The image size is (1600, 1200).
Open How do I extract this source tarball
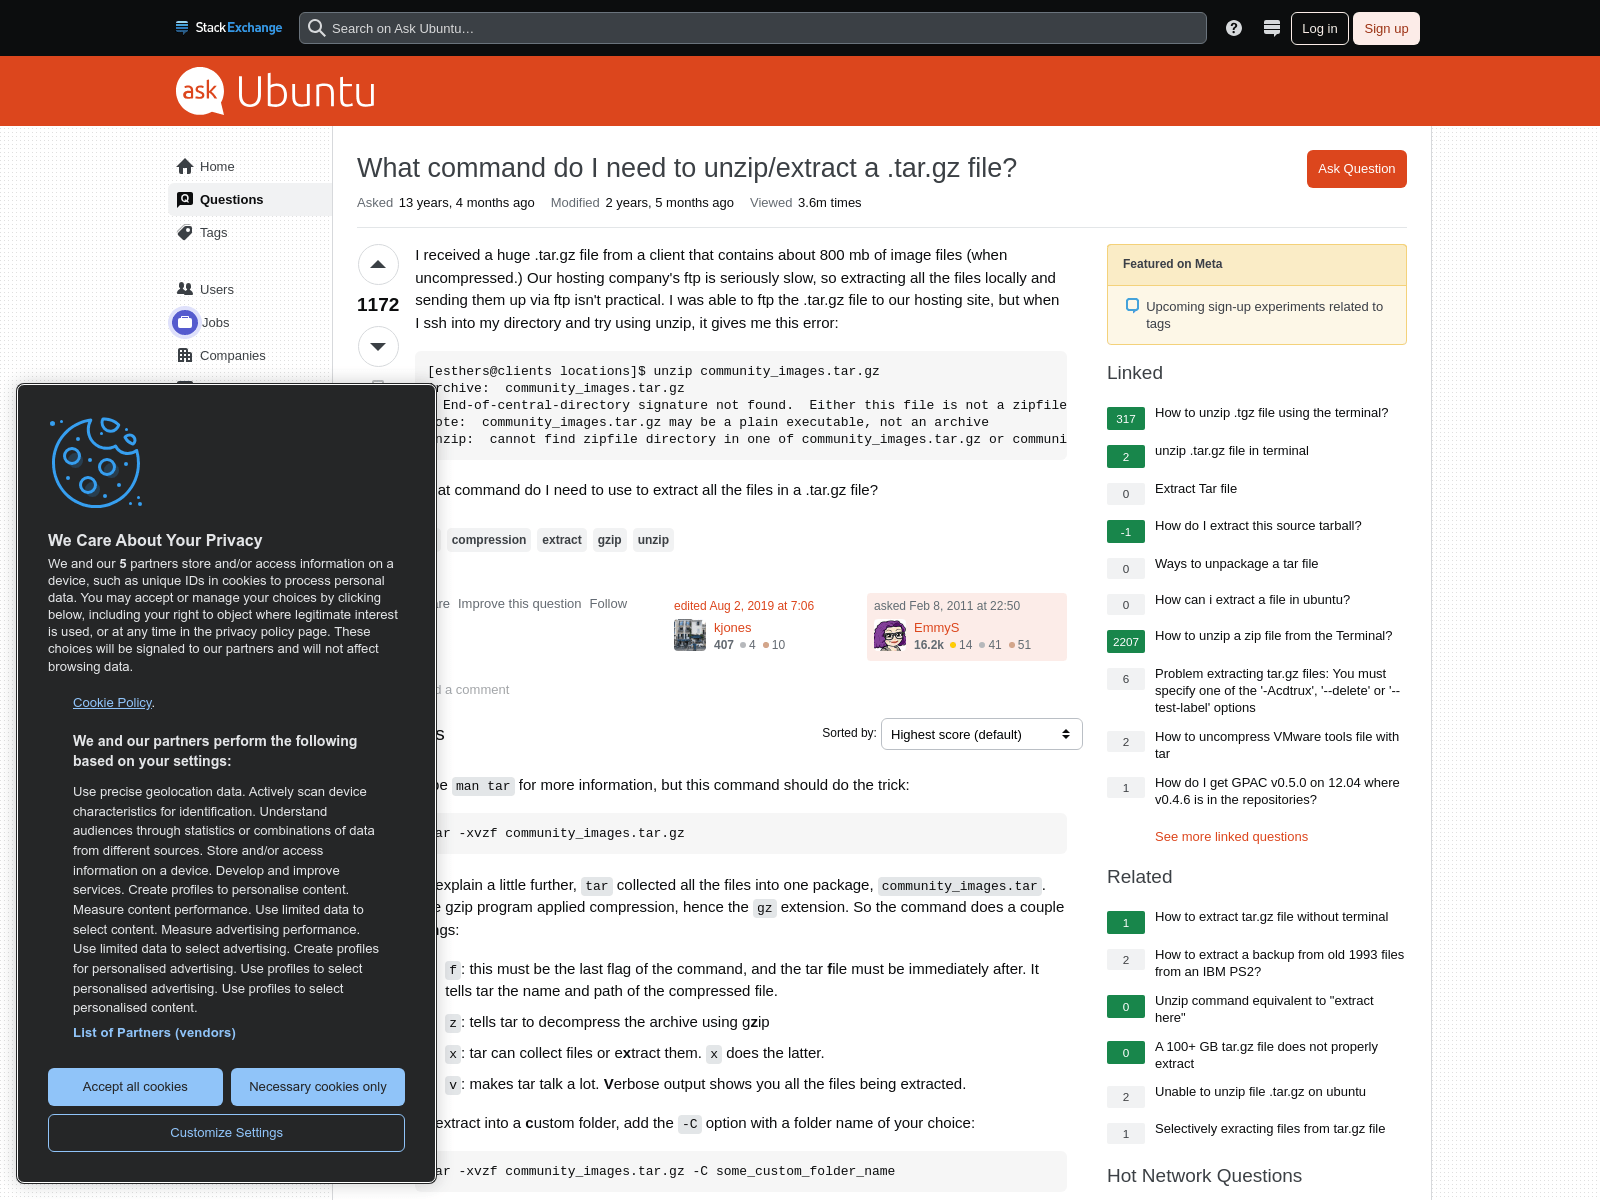(x=1258, y=526)
